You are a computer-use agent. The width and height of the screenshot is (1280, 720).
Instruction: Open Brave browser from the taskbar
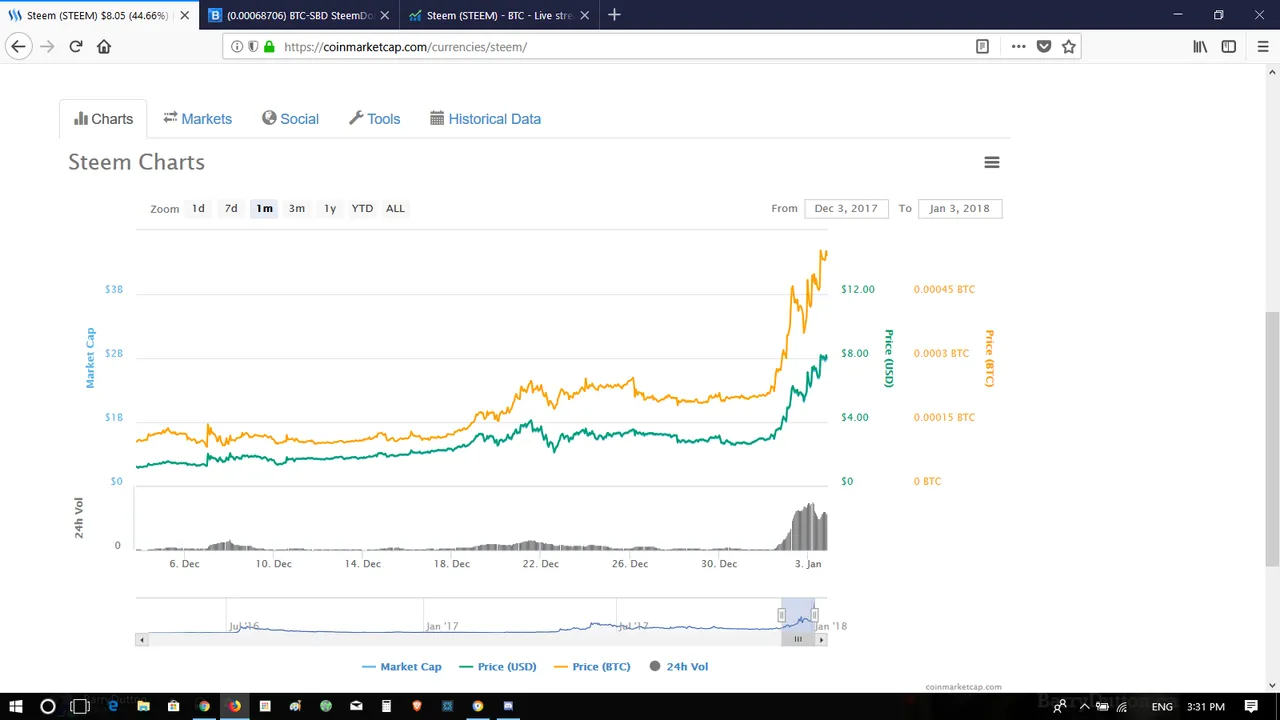click(x=416, y=706)
